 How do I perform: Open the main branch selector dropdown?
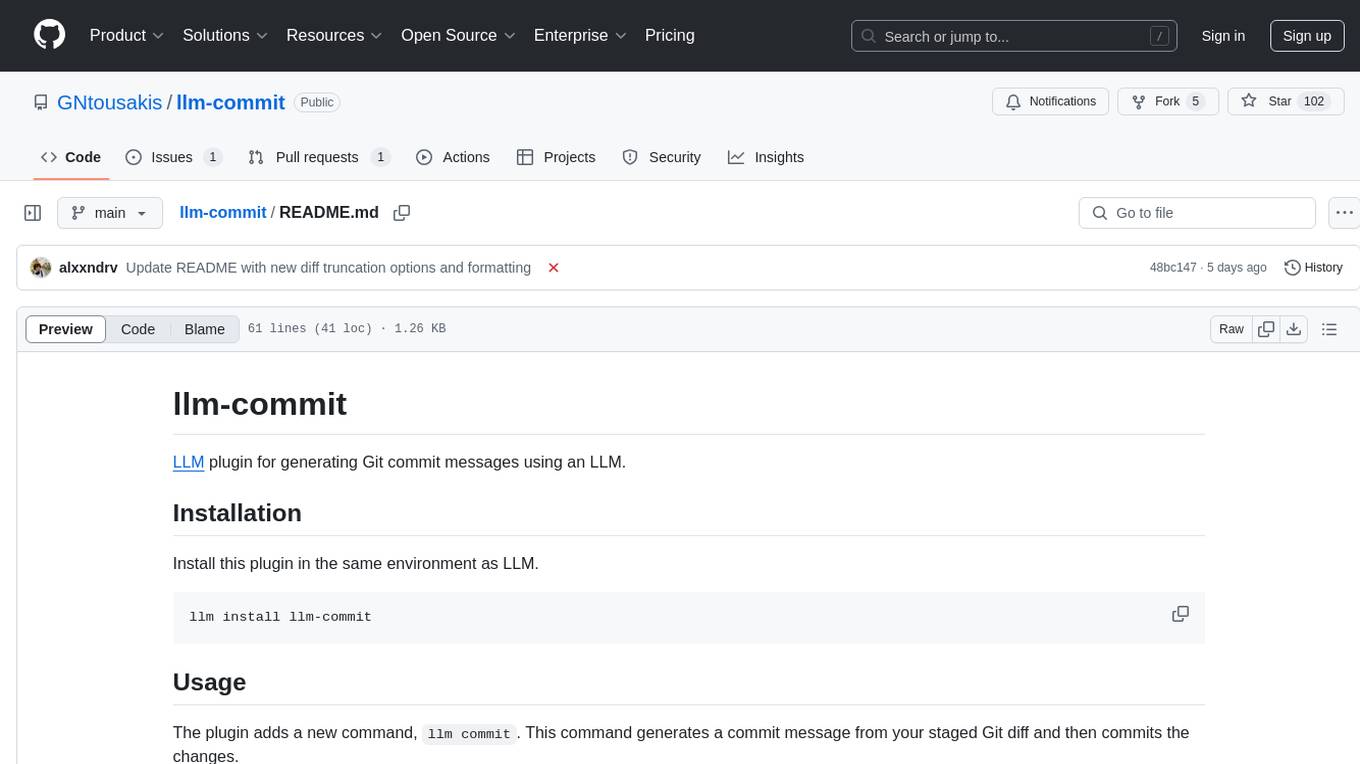110,213
